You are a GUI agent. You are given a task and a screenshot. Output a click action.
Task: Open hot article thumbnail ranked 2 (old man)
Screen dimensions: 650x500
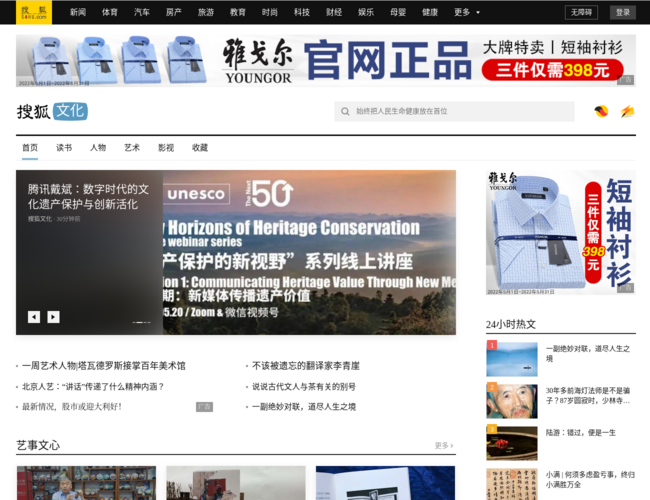coord(512,401)
